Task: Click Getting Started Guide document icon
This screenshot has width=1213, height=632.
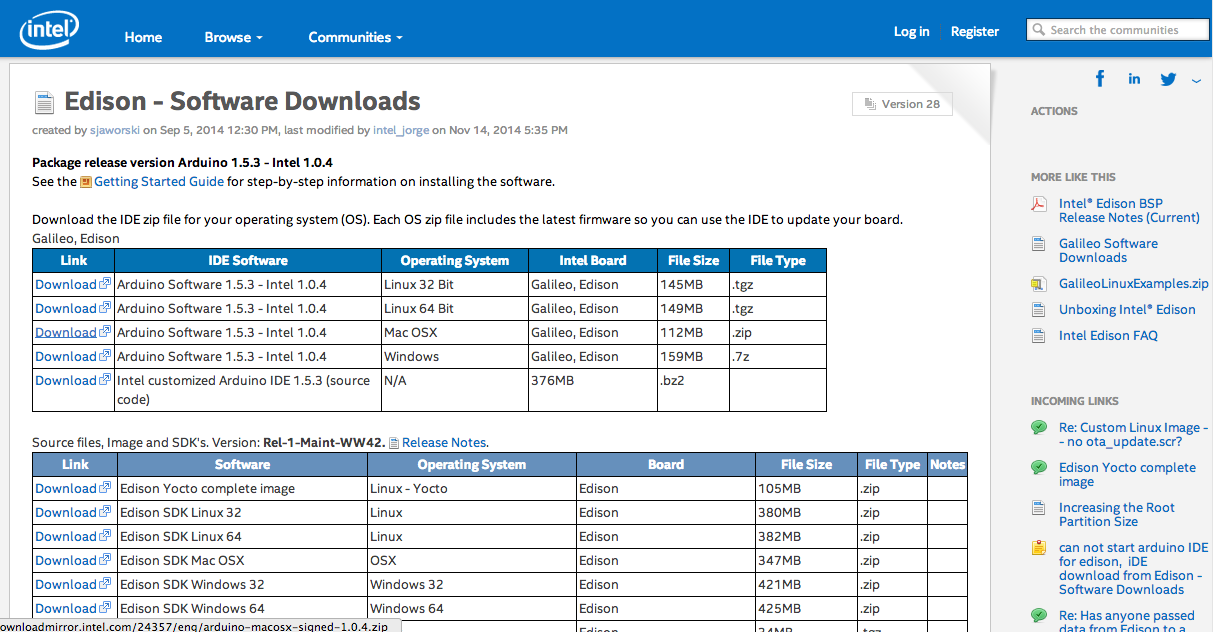Action: click(x=86, y=182)
